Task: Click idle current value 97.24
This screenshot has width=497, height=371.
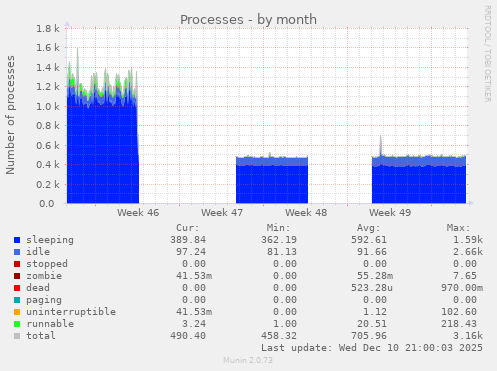Action: point(191,252)
